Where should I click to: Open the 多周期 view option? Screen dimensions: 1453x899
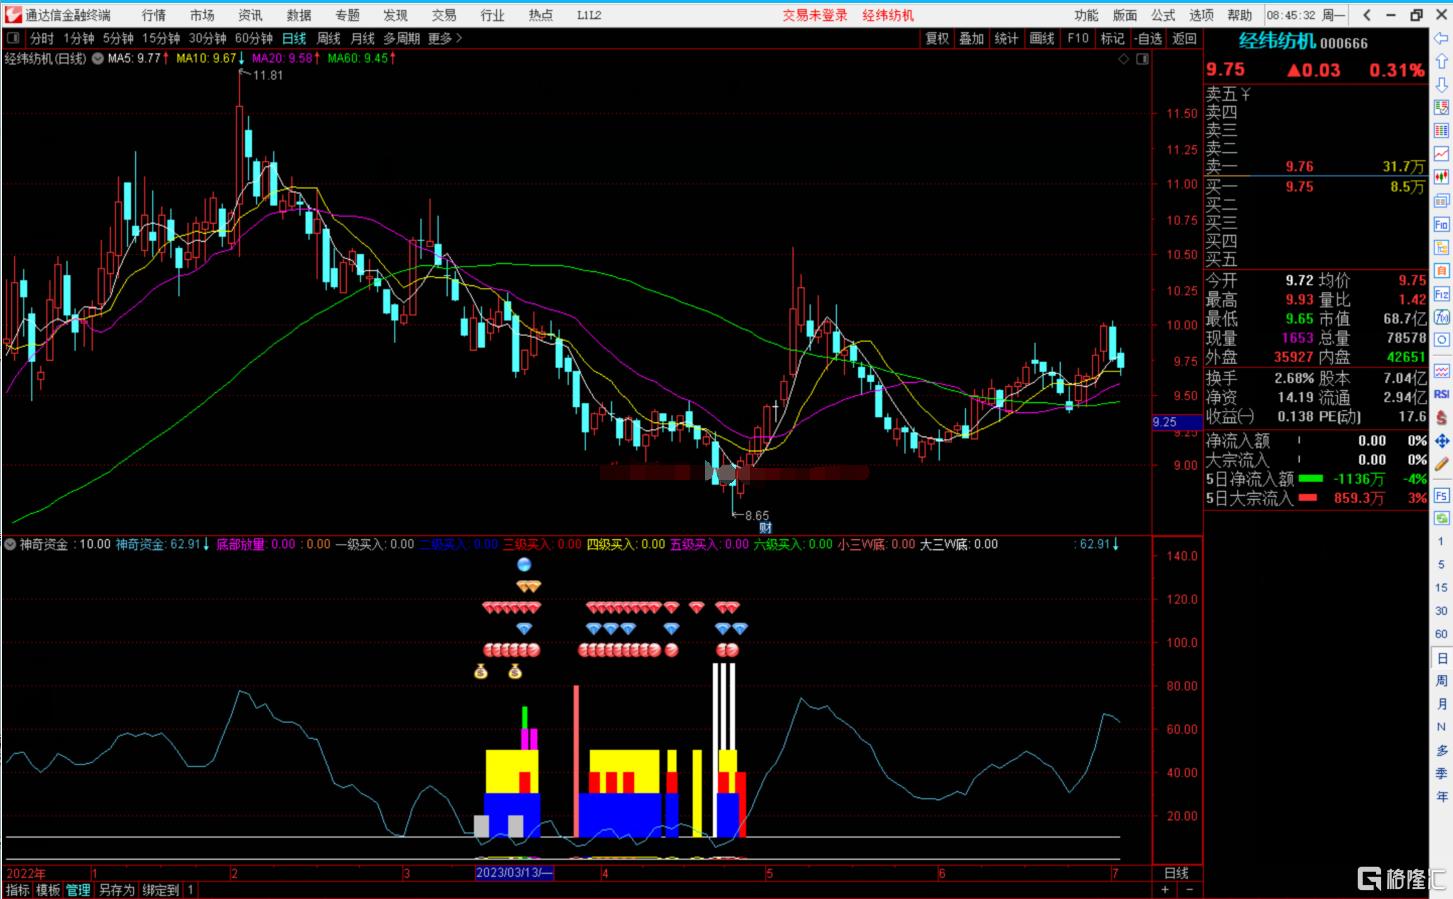(402, 38)
